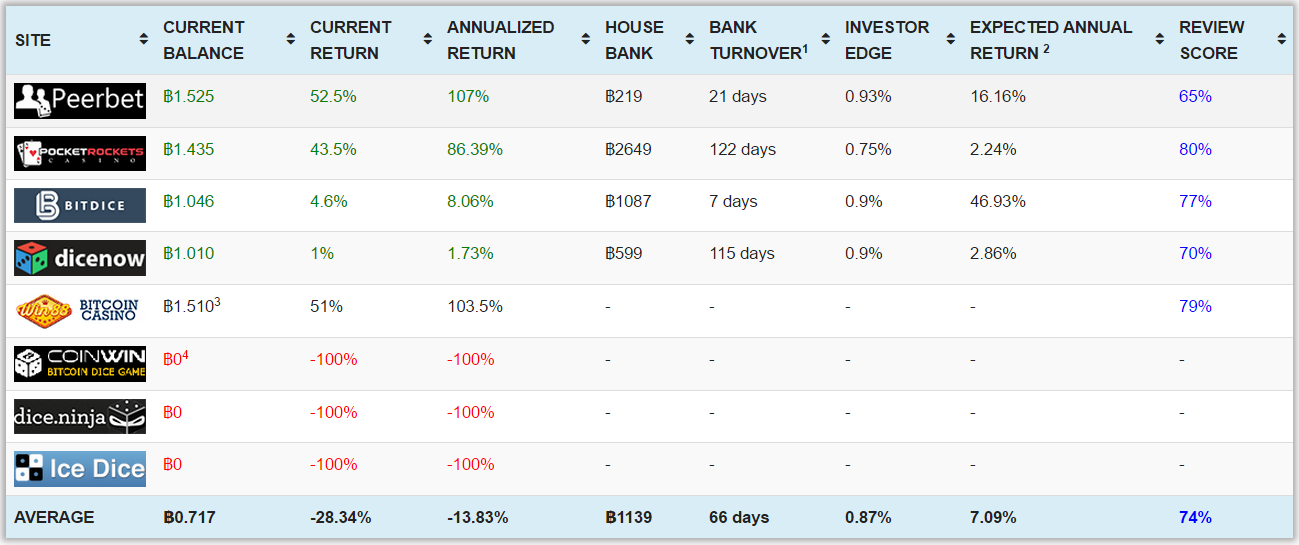Select PocketRockets balance ฿1.435

(188, 150)
